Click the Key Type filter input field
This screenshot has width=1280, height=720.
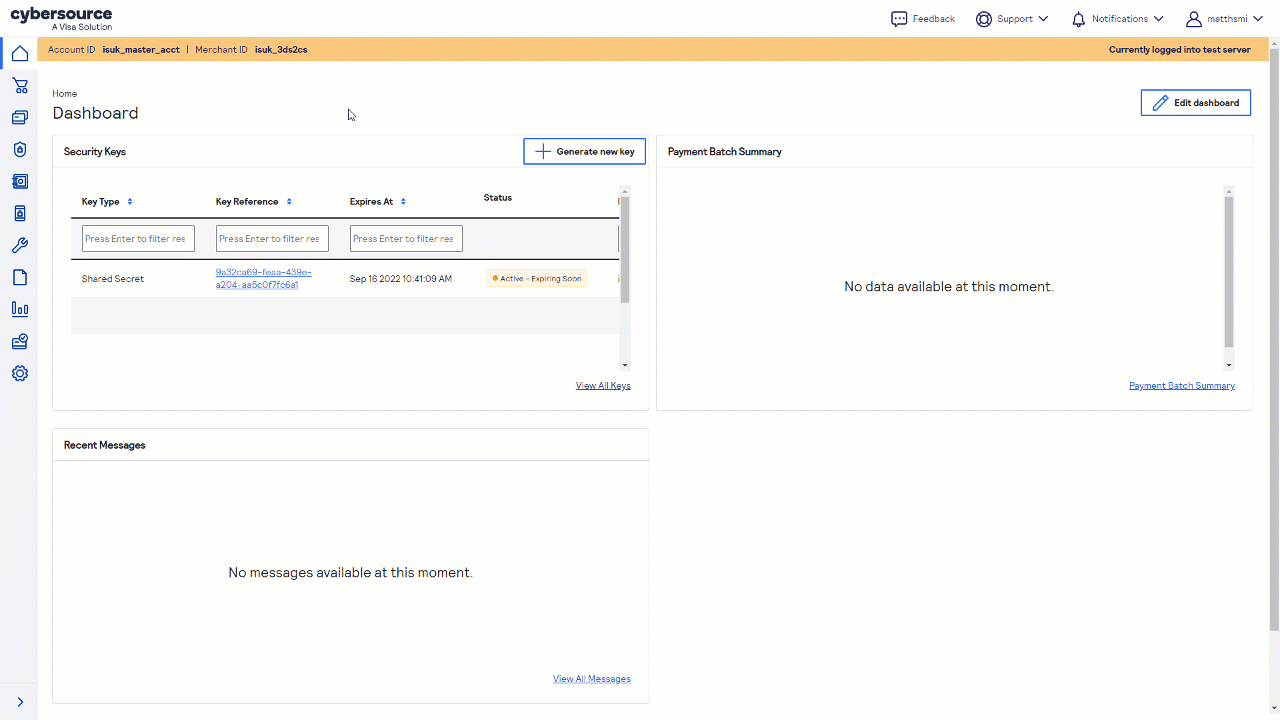(x=138, y=239)
